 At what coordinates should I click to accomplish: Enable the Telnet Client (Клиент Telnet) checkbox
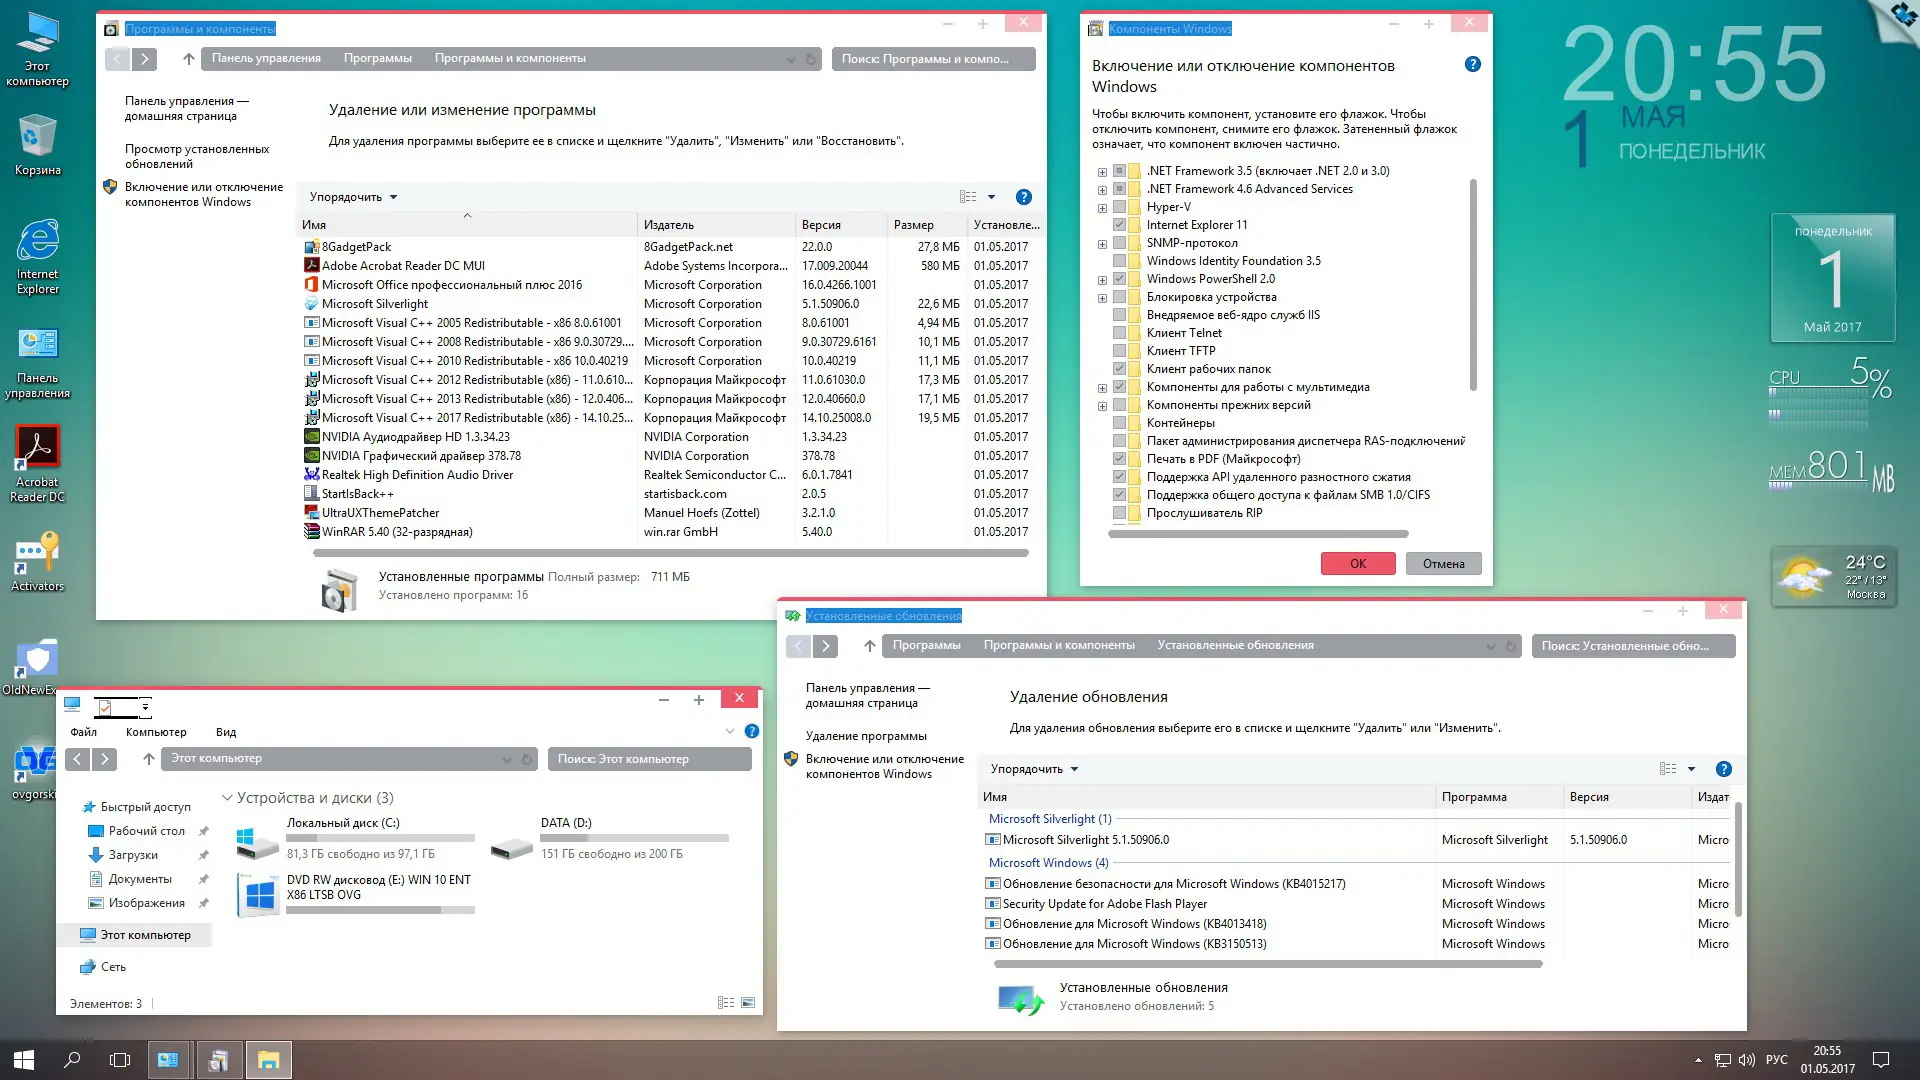[1119, 333]
